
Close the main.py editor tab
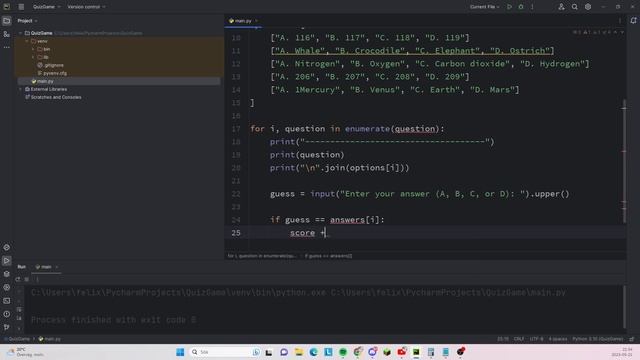click(x=256, y=20)
